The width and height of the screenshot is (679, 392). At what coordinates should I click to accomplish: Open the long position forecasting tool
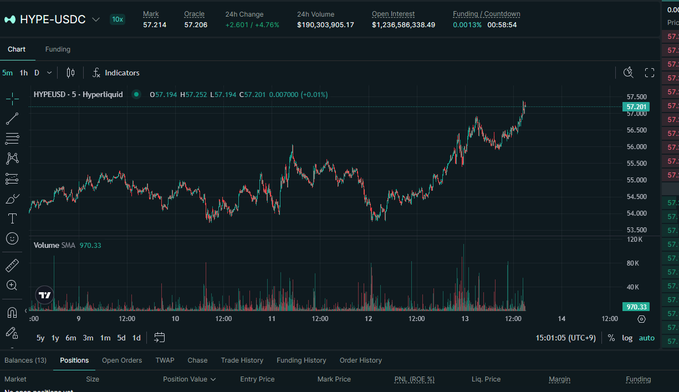(x=12, y=178)
